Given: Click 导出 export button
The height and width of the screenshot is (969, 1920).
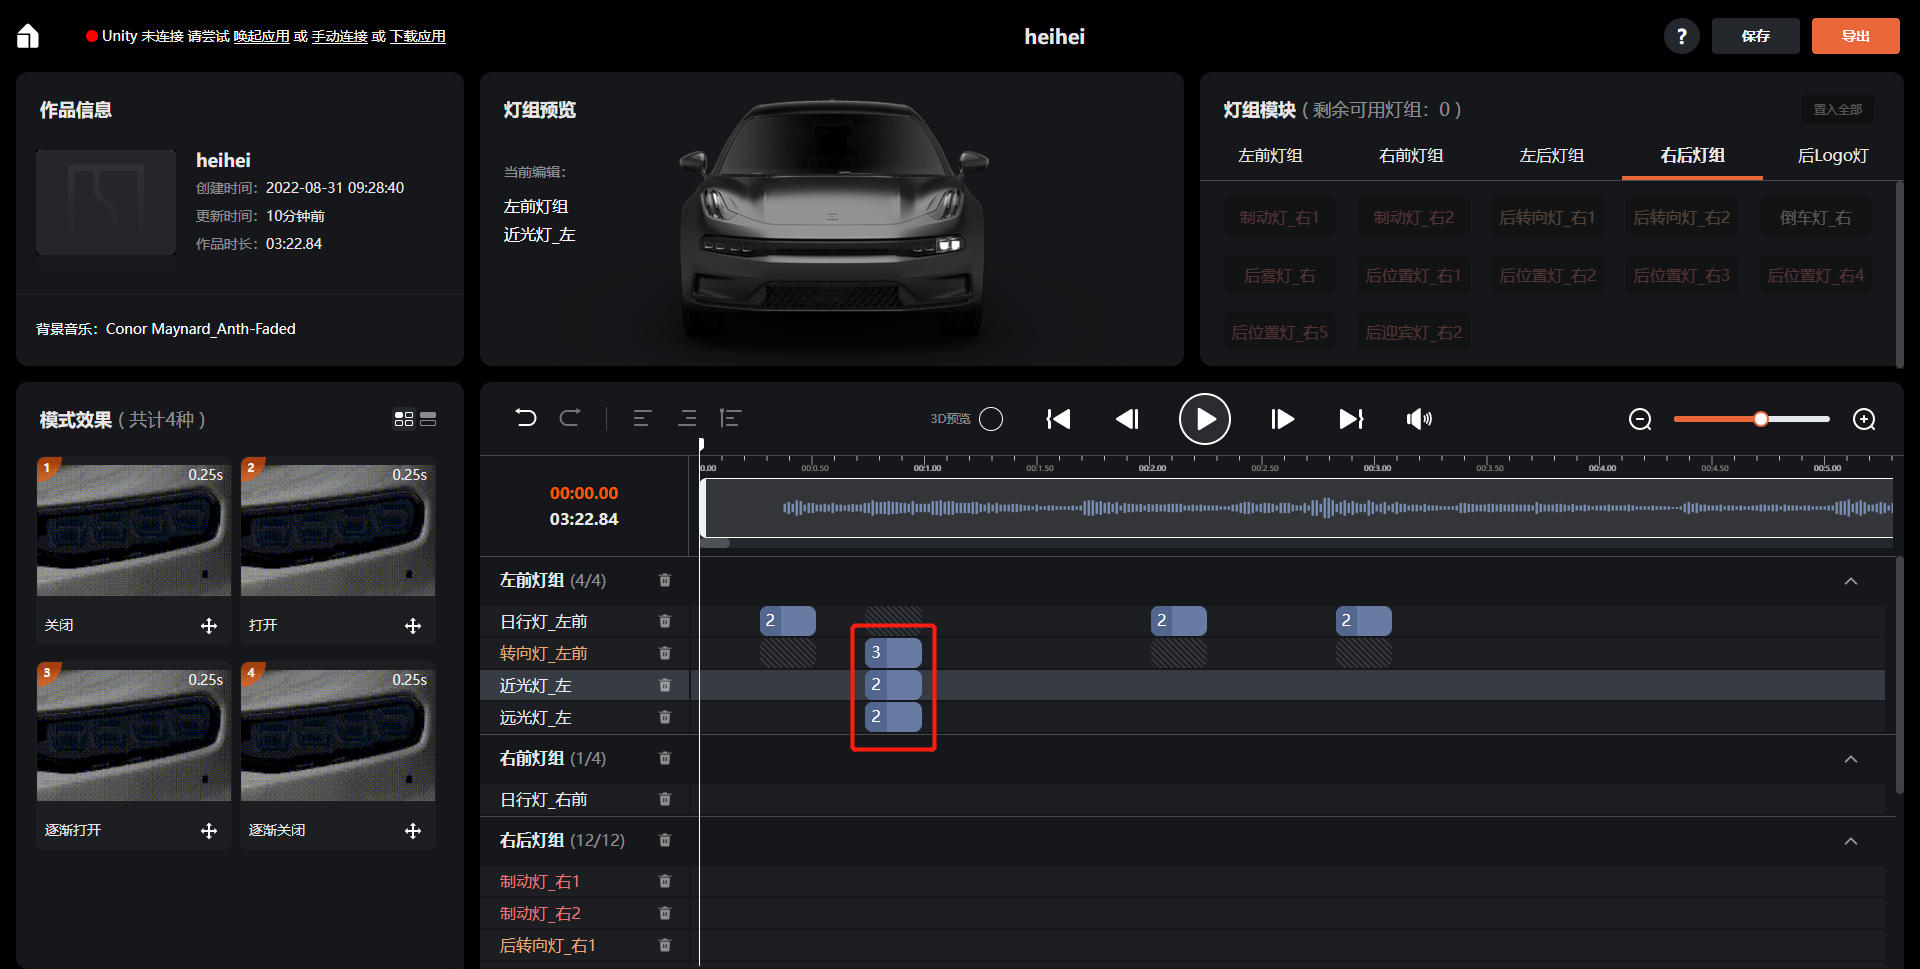Looking at the screenshot, I should point(1856,36).
